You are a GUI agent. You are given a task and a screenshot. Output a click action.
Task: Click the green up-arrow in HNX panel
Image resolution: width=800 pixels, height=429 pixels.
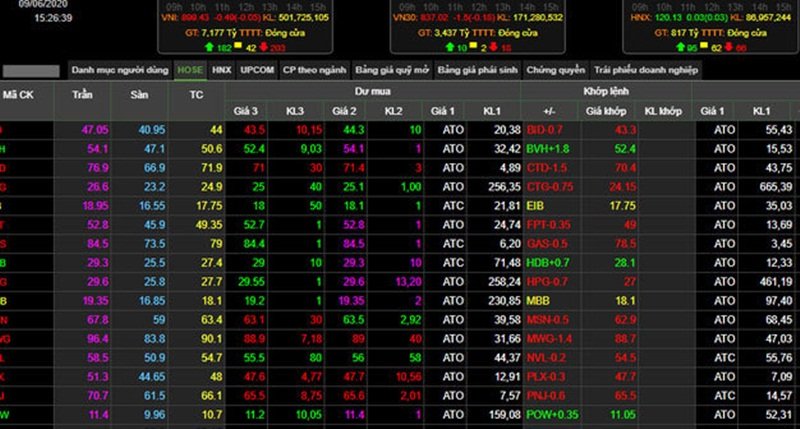click(x=680, y=47)
